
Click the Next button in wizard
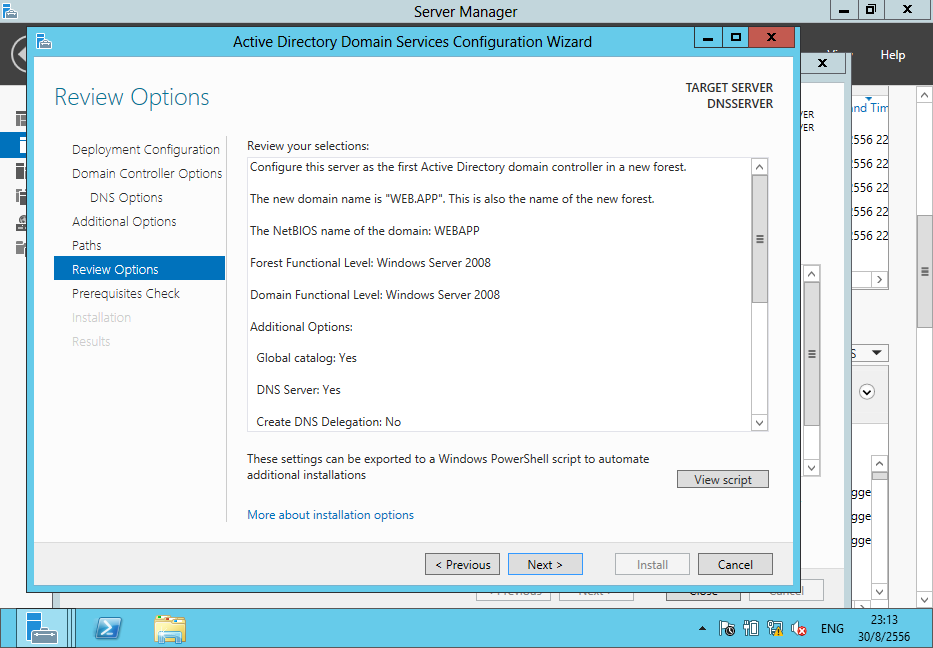pos(544,564)
